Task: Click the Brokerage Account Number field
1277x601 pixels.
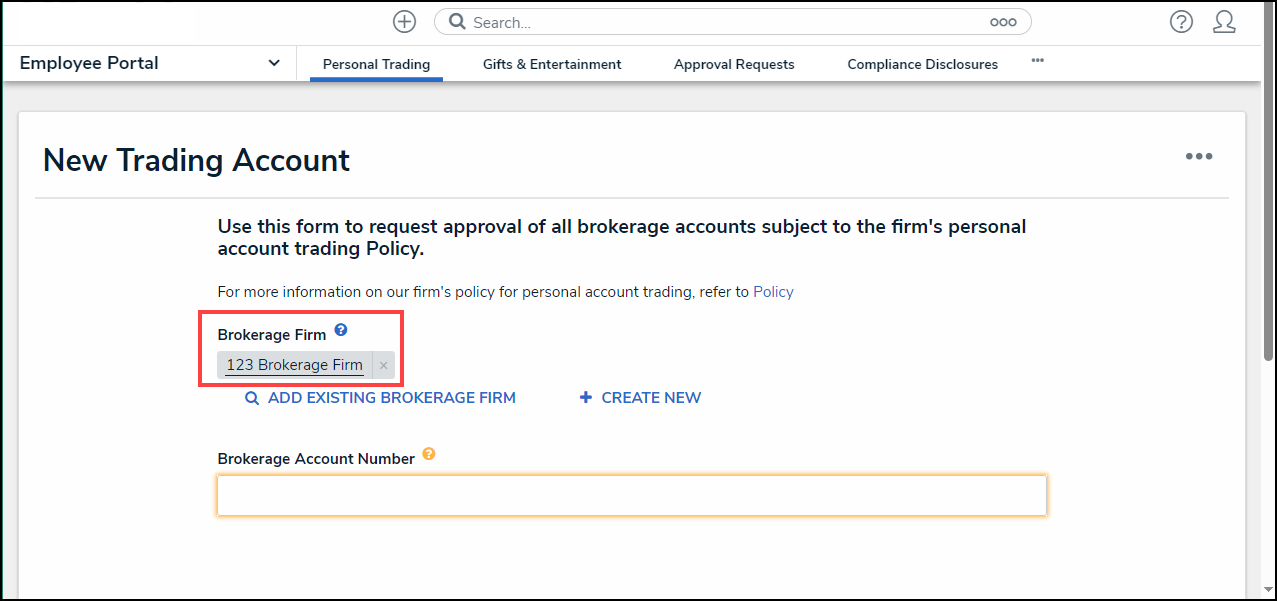Action: pyautogui.click(x=631, y=496)
